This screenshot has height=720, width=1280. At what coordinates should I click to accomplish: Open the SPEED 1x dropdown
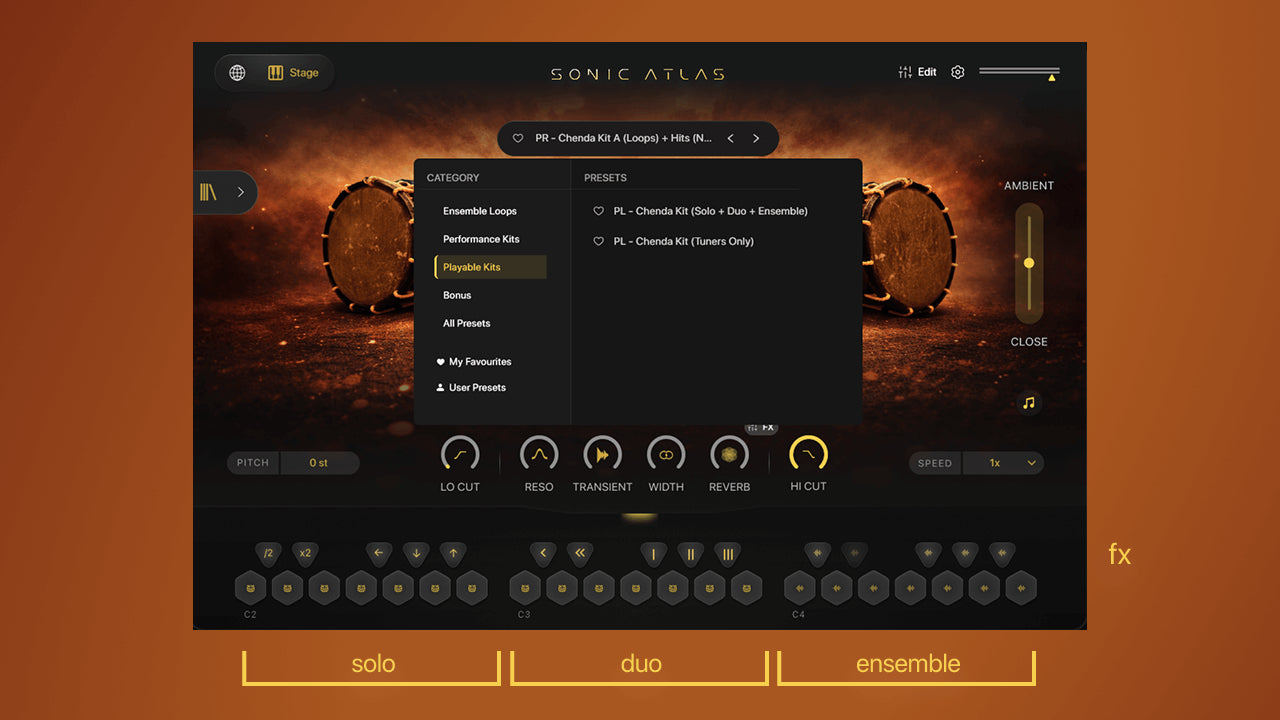pyautogui.click(x=1003, y=463)
